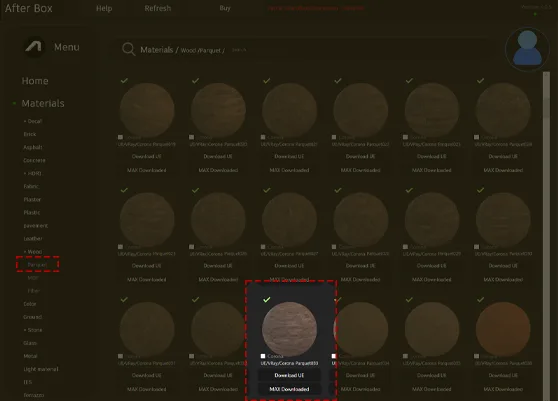This screenshot has height=401, width=558.
Task: Select the highlighted Parquet033 material sphere
Action: [289, 329]
